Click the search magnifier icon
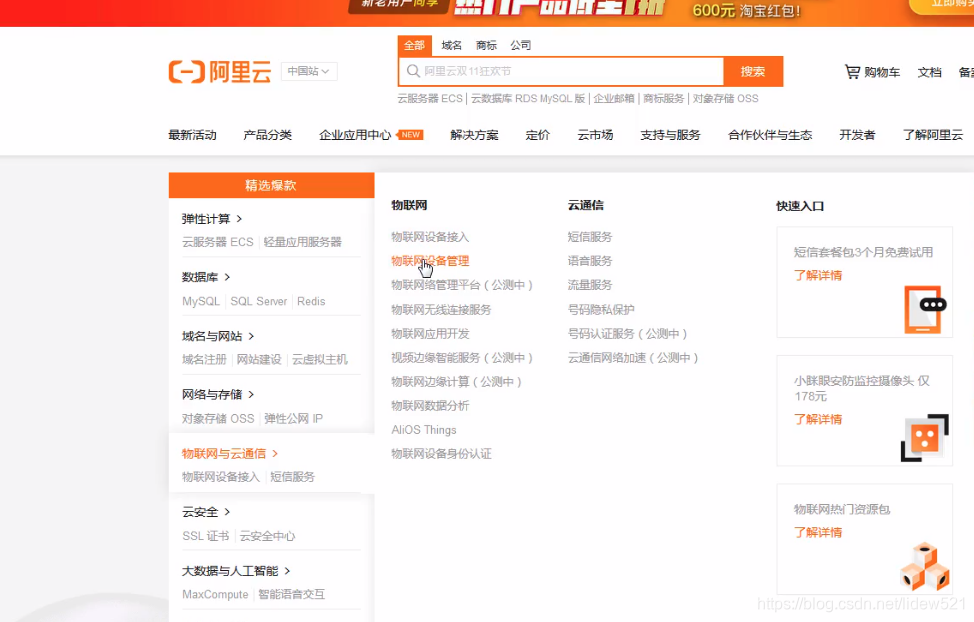The image size is (974, 622). point(413,71)
